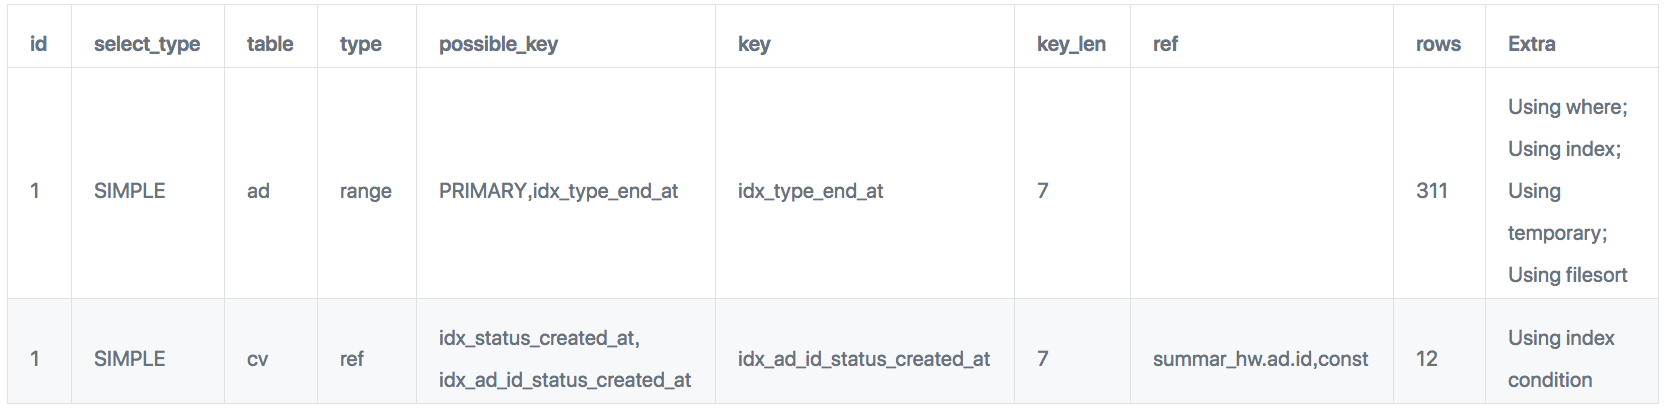This screenshot has width=1664, height=409.
Task: Click the "type" column header
Action: click(x=361, y=44)
